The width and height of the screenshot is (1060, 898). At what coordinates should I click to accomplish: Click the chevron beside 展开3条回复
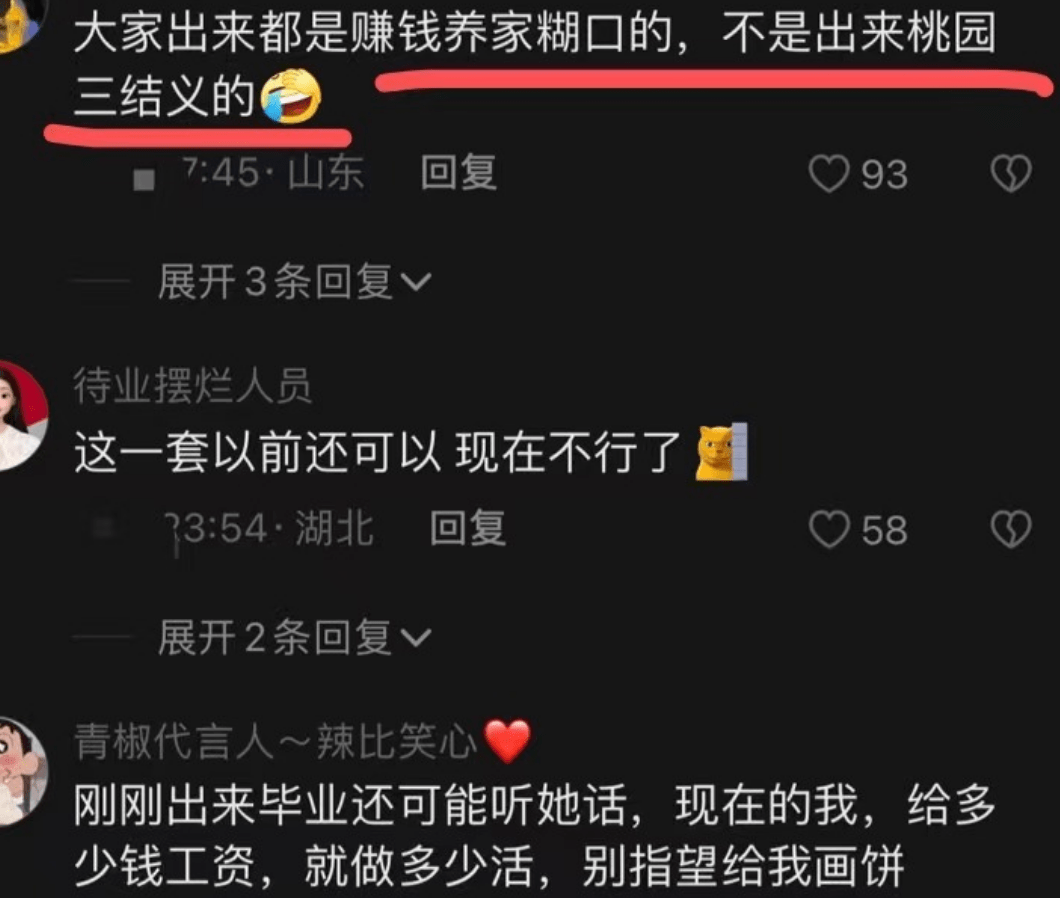[x=415, y=282]
